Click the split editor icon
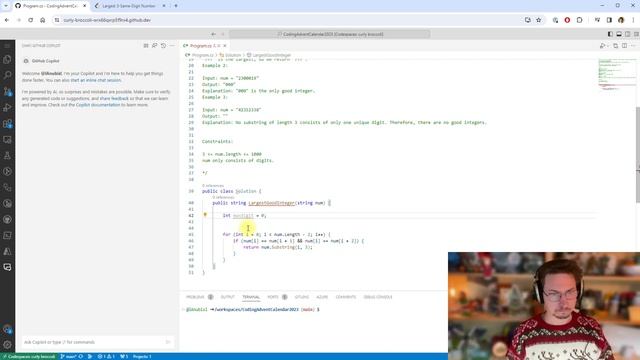Screen dimensions: 640x360 624,46
